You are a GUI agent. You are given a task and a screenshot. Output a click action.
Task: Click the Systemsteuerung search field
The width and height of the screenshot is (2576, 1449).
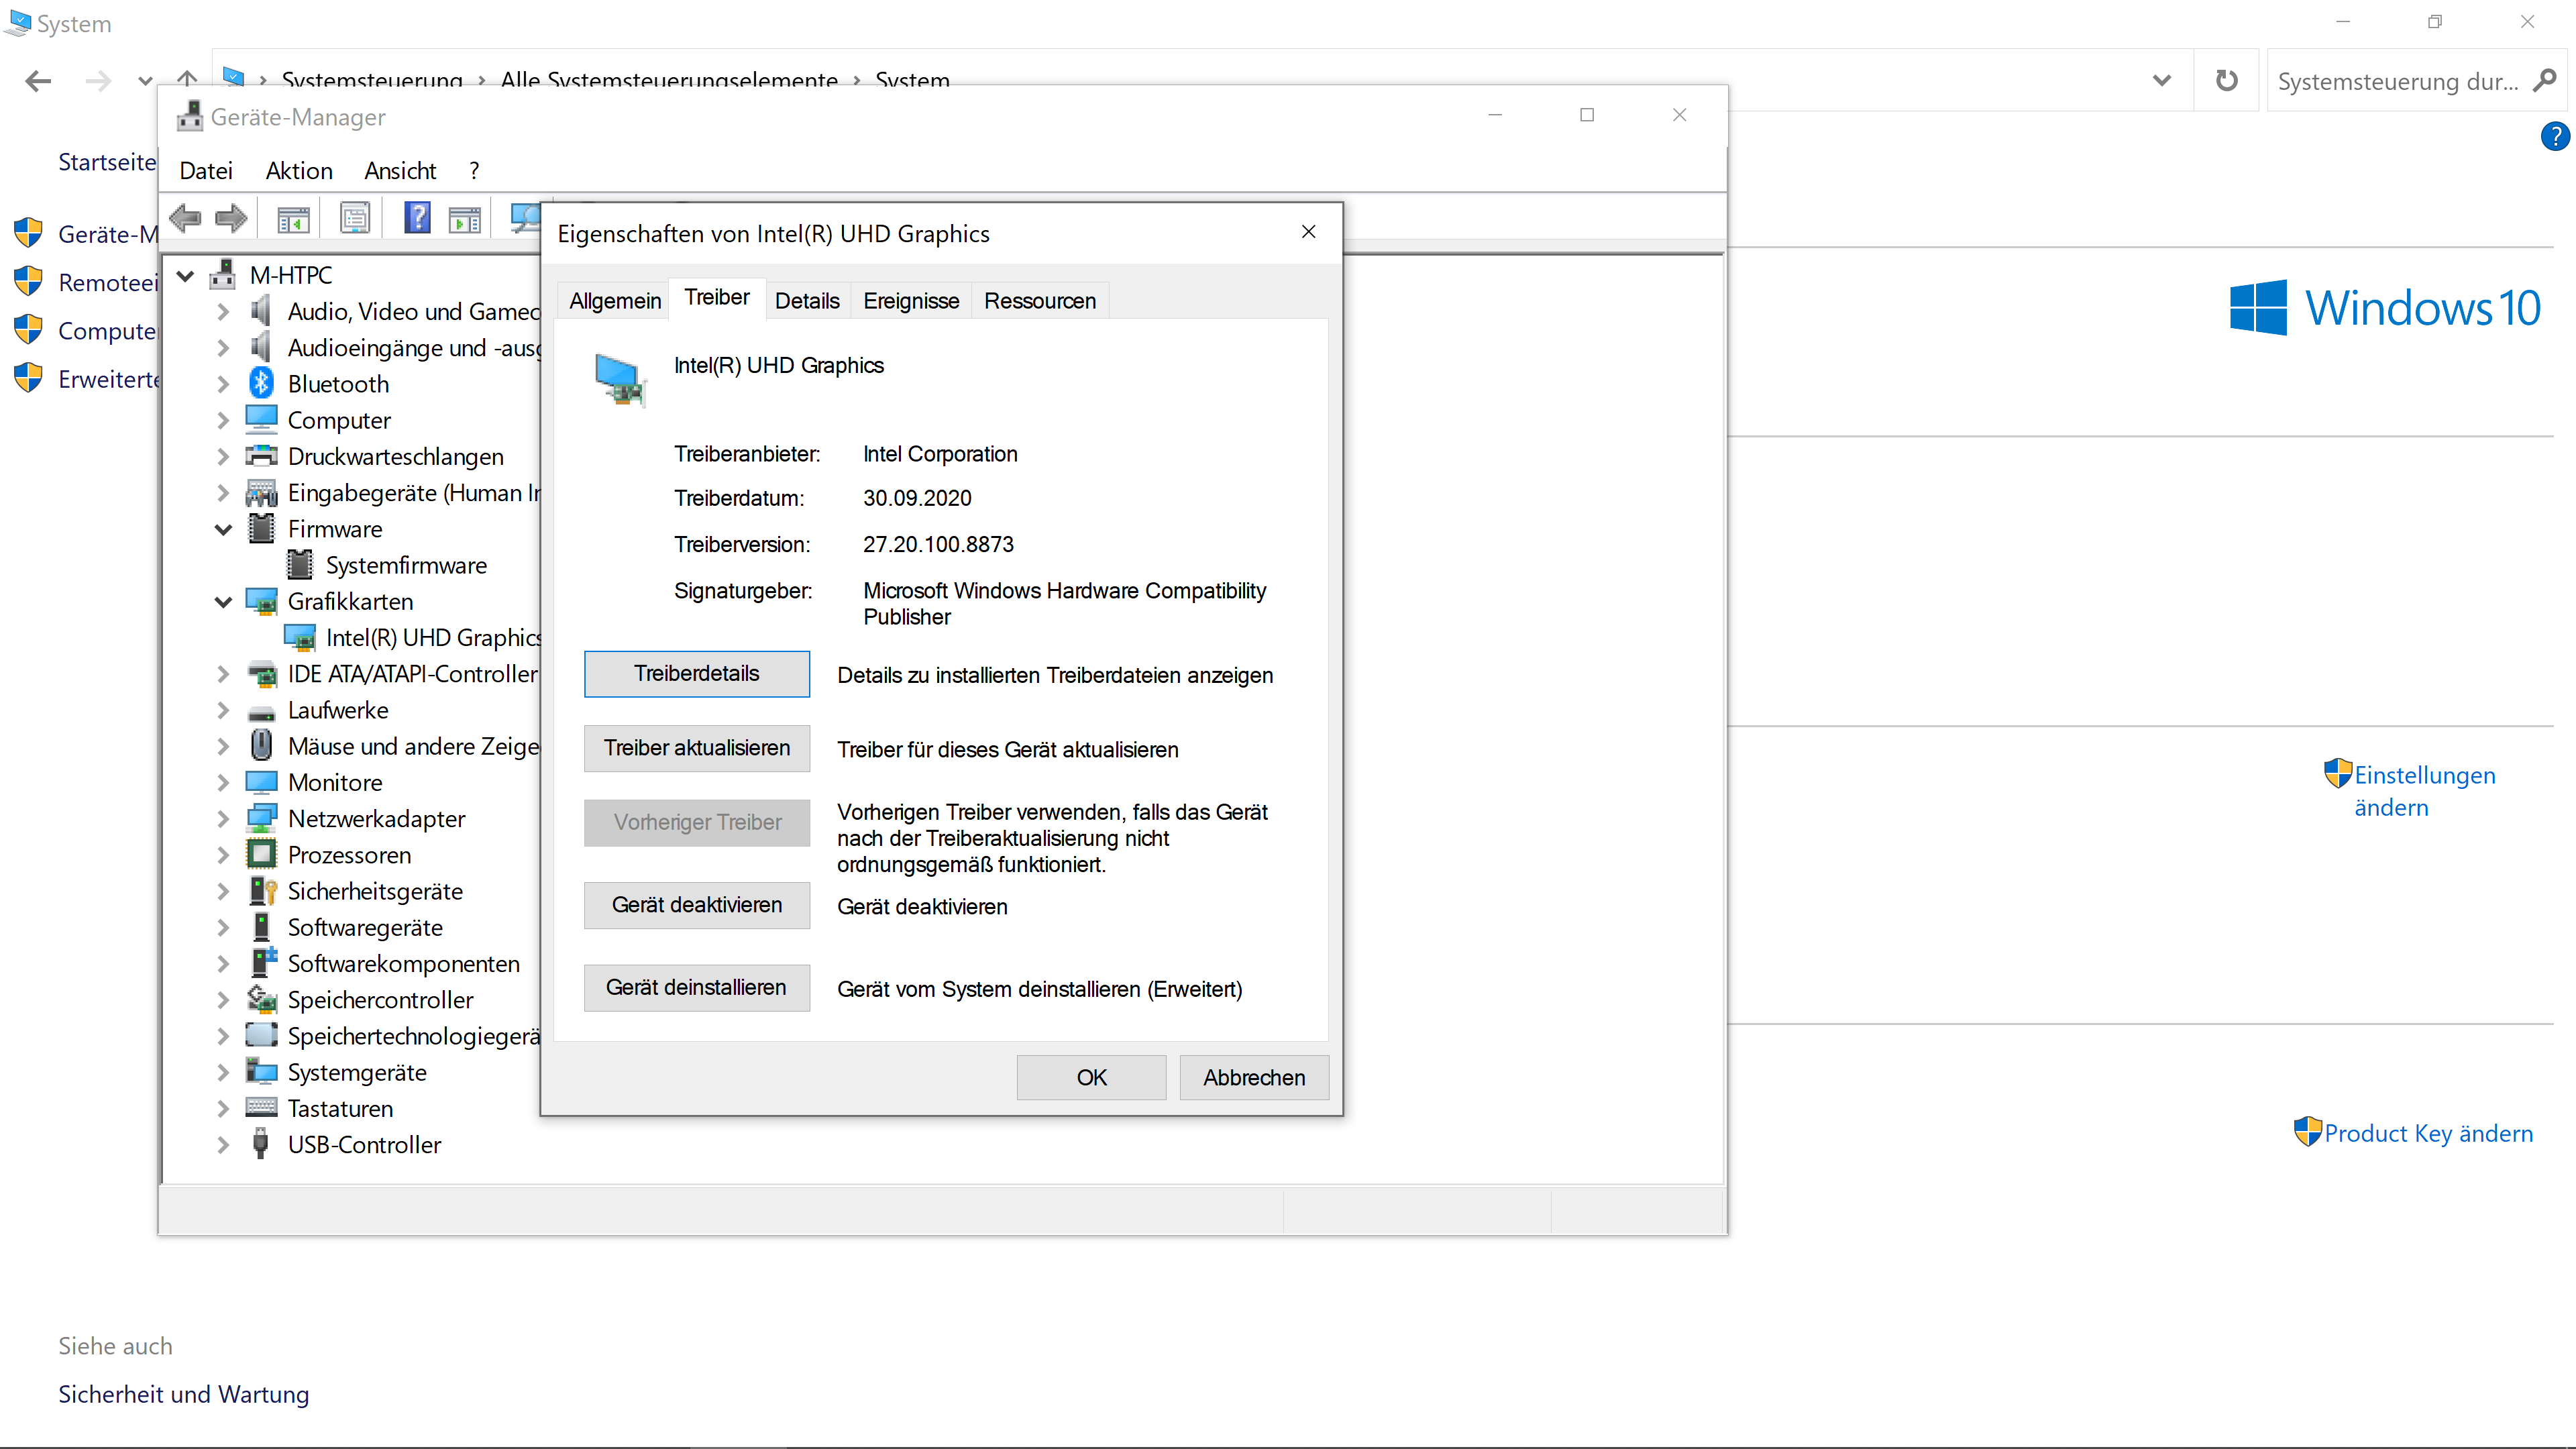coord(2398,81)
